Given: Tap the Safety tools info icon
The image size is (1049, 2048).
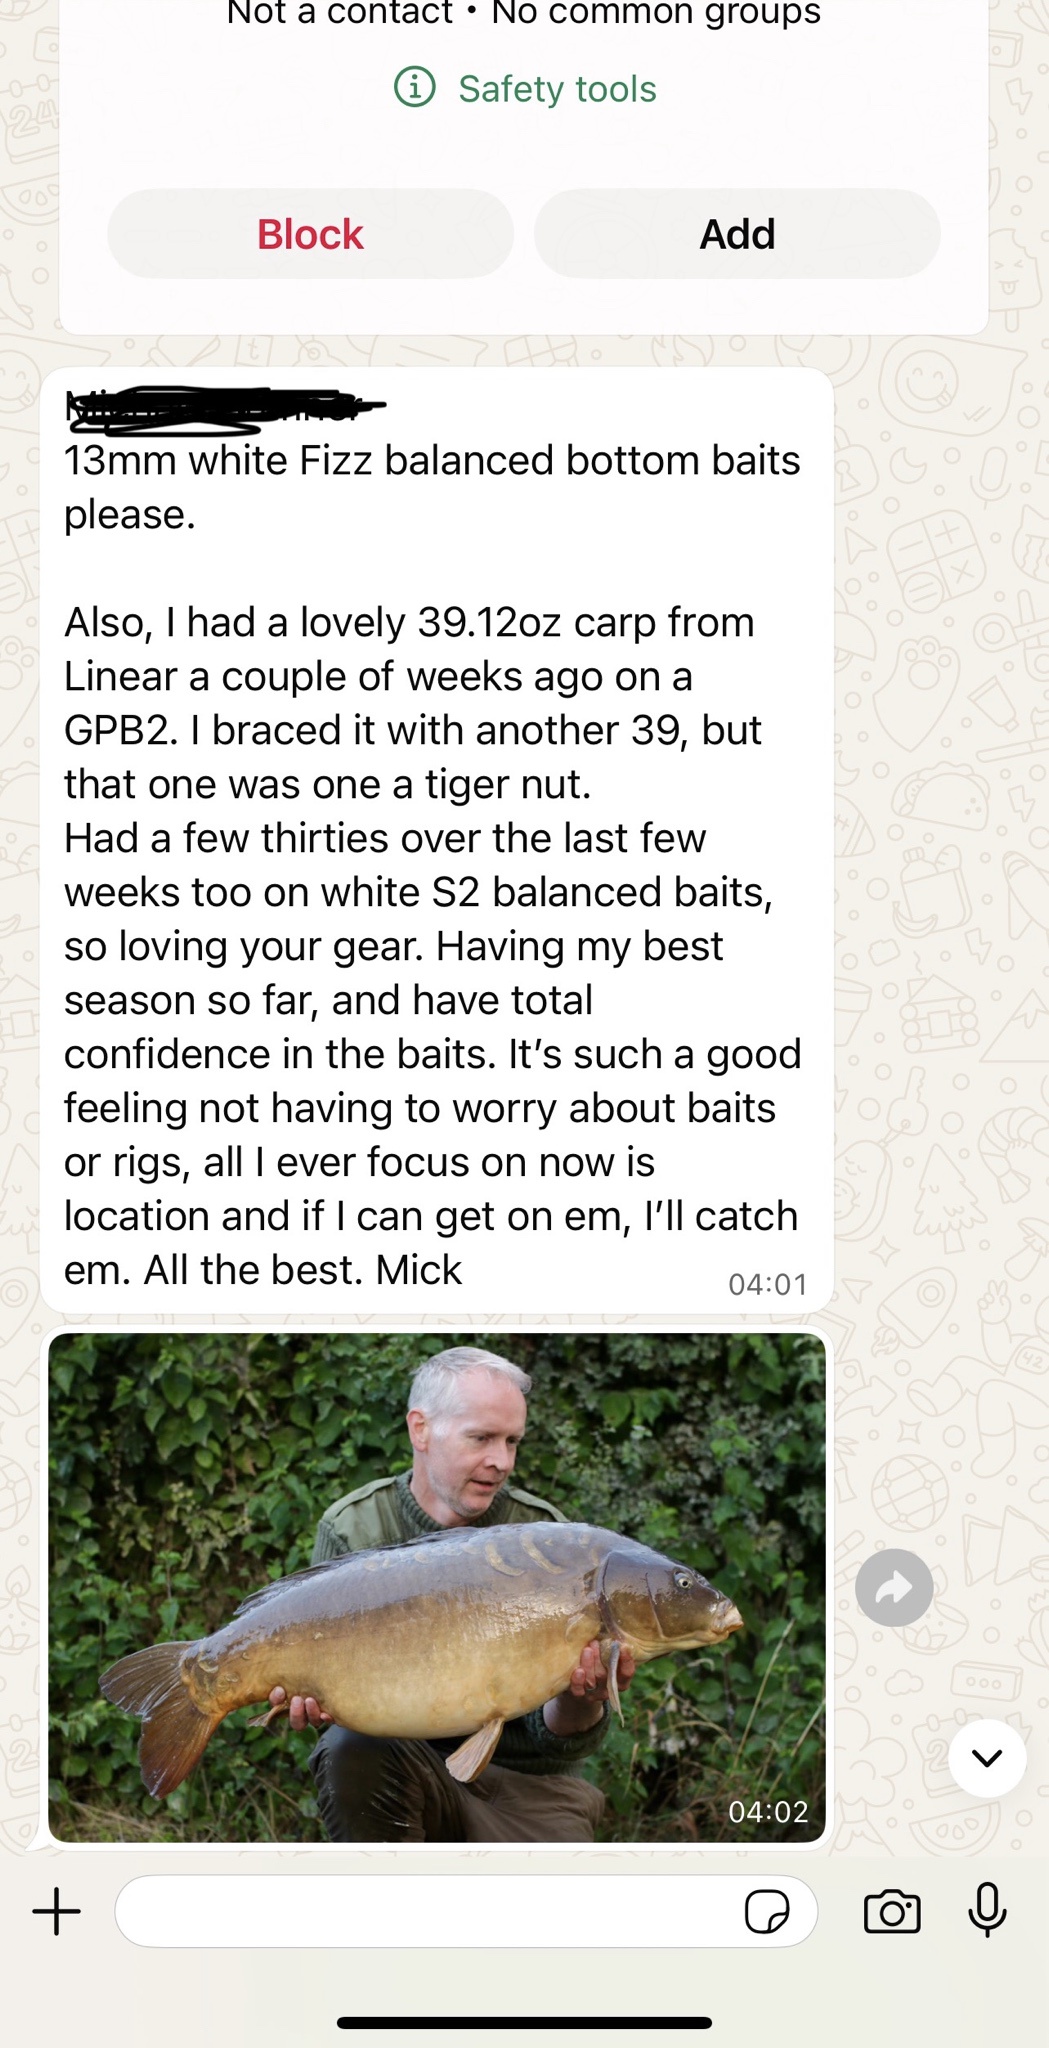Looking at the screenshot, I should [x=414, y=88].
